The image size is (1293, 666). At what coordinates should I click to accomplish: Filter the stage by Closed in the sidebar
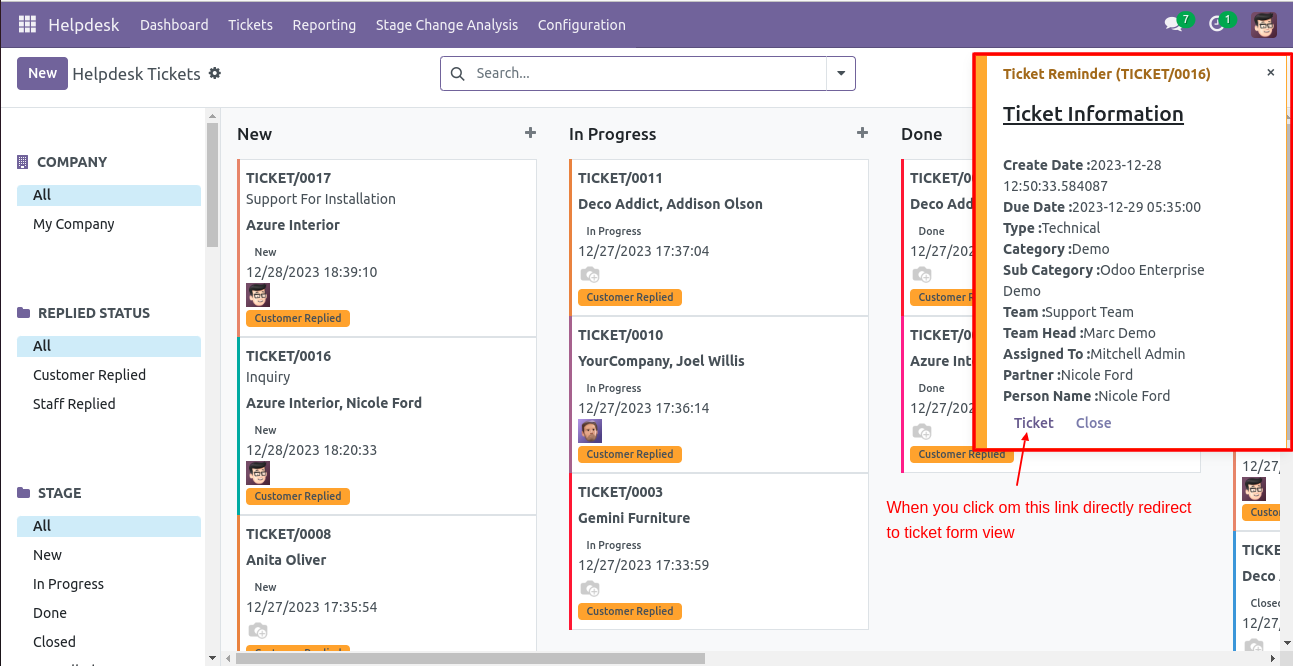[x=54, y=642]
